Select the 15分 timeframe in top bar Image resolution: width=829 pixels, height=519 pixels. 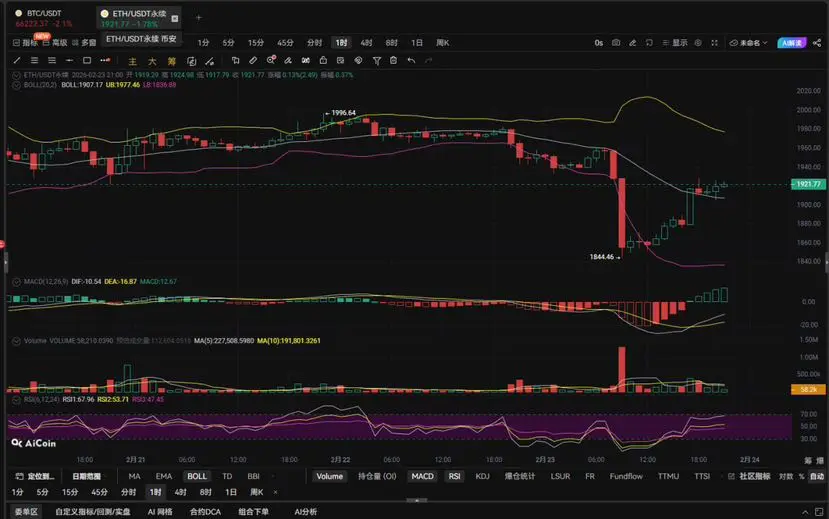(x=256, y=43)
